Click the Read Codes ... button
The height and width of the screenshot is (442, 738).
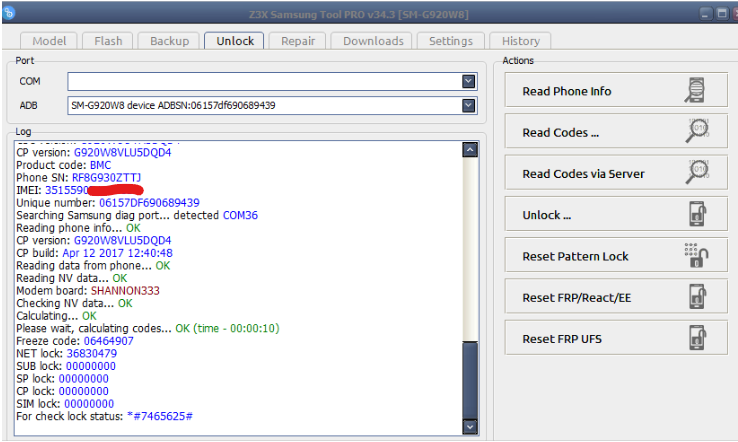coord(616,131)
